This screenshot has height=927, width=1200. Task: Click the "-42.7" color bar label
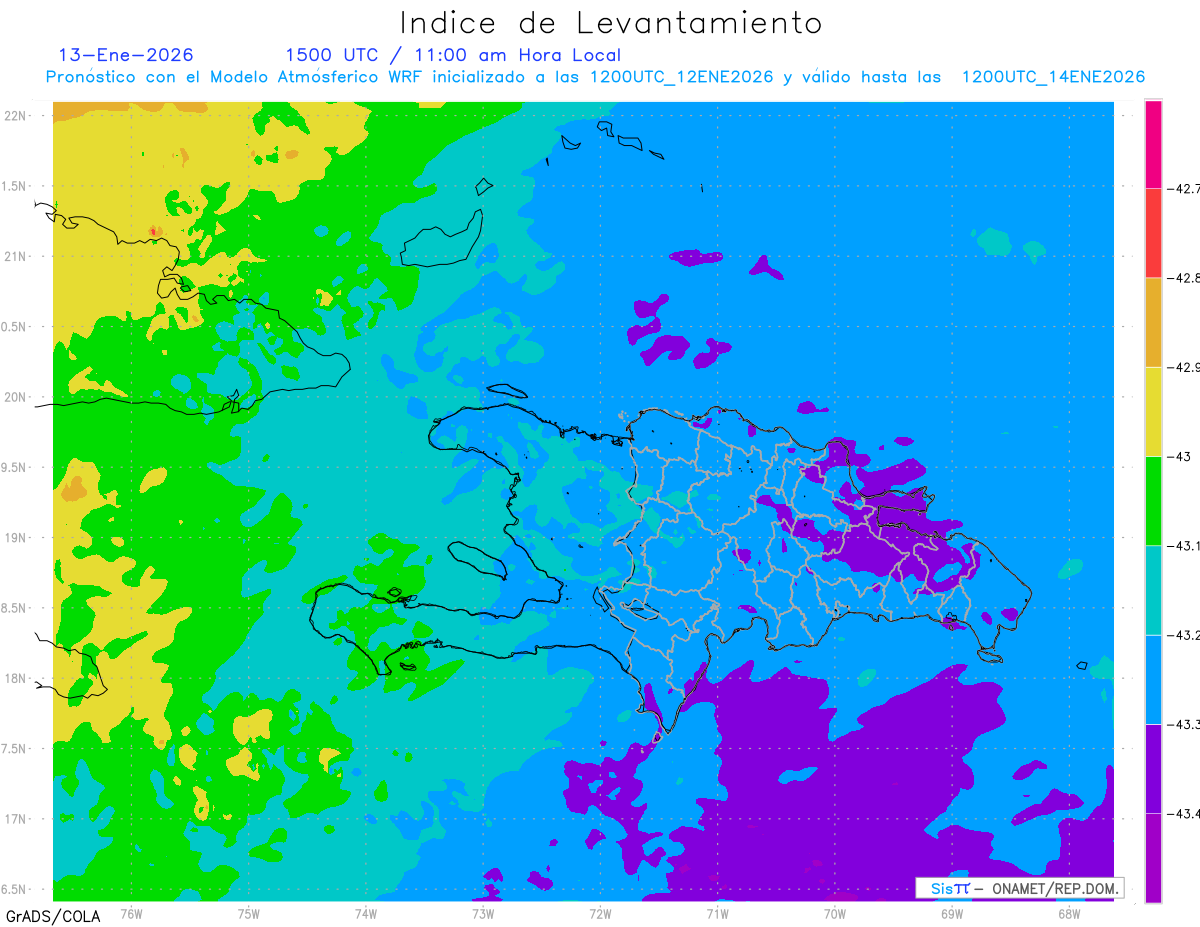1183,188
